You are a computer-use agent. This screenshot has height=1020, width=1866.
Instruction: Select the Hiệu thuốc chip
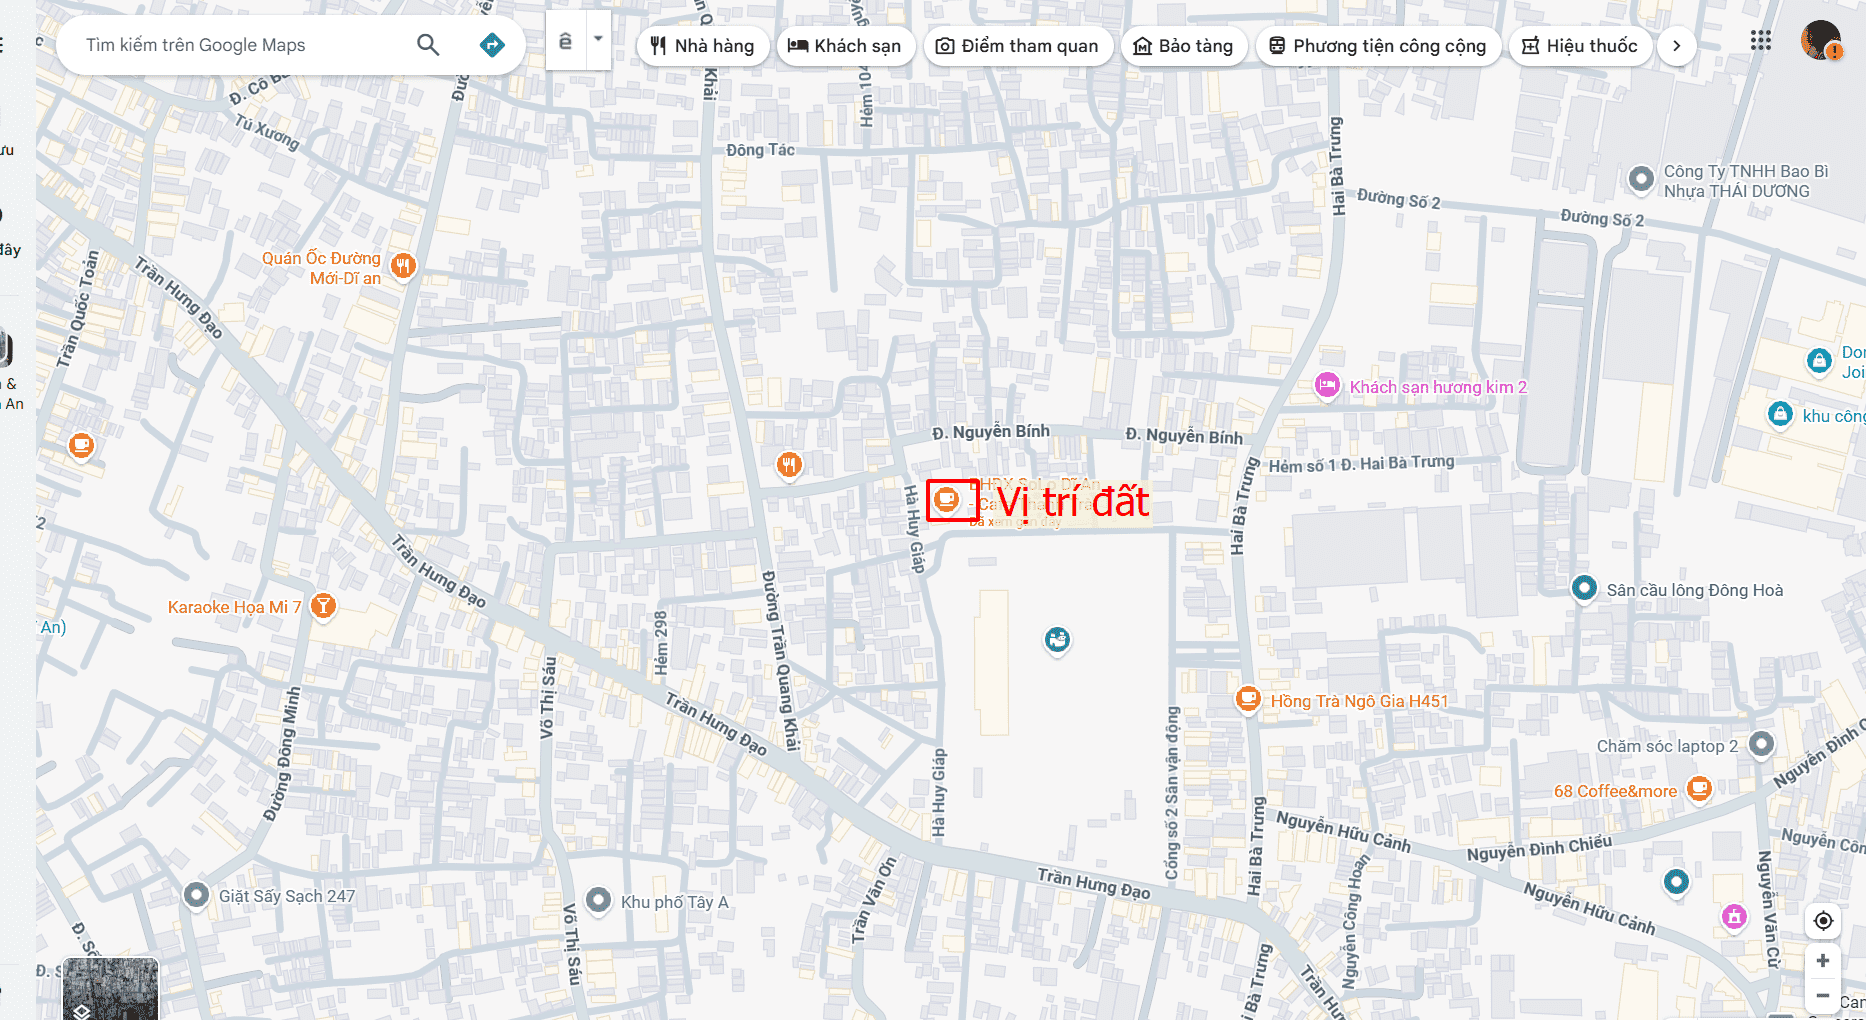pos(1579,46)
